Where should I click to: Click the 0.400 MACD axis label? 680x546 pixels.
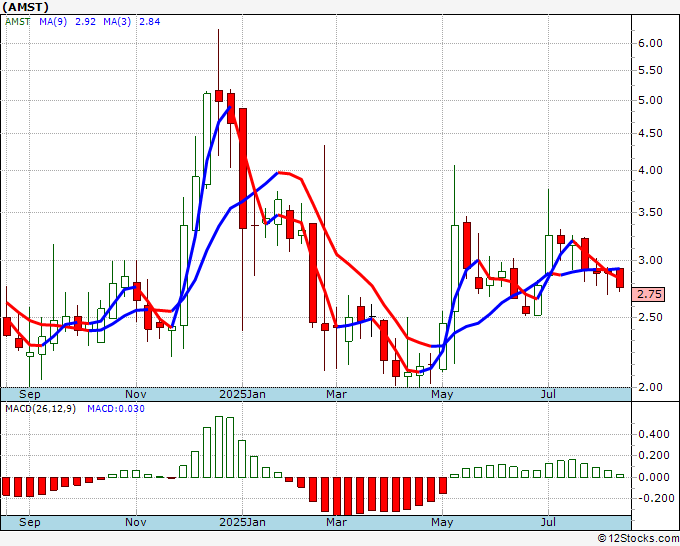pyautogui.click(x=654, y=435)
